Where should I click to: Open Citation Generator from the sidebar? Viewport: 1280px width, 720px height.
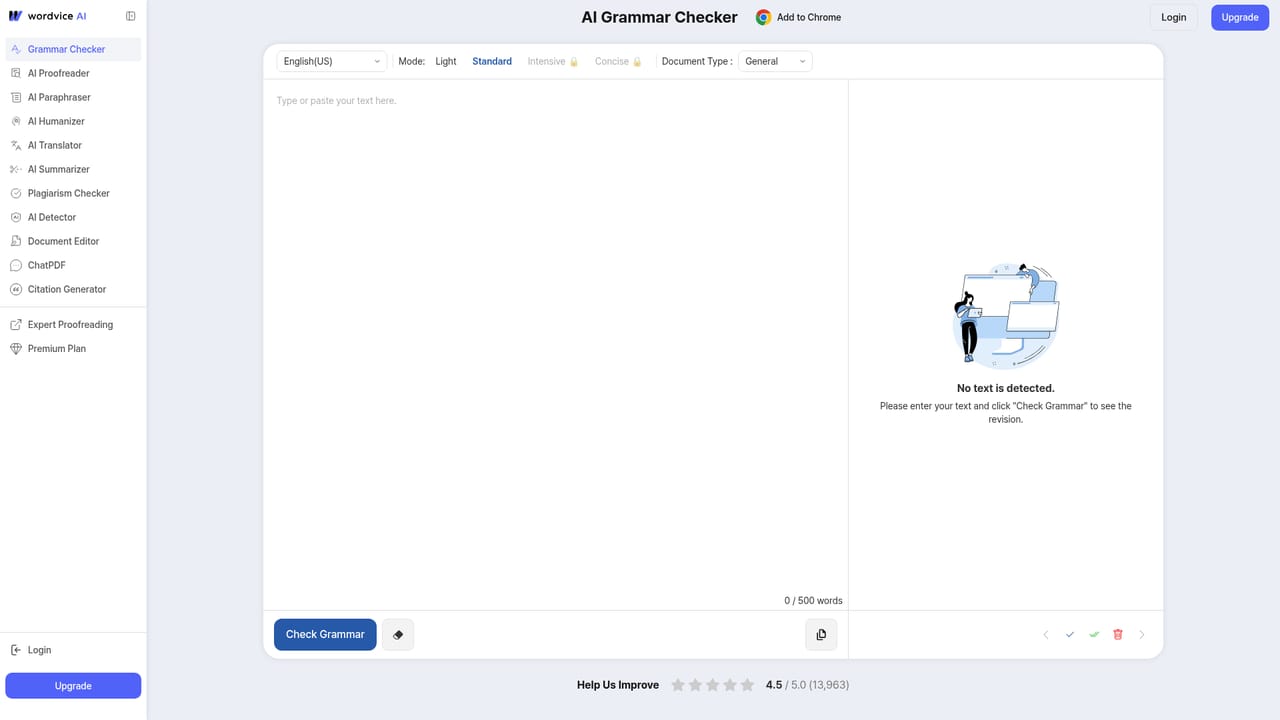click(73, 289)
